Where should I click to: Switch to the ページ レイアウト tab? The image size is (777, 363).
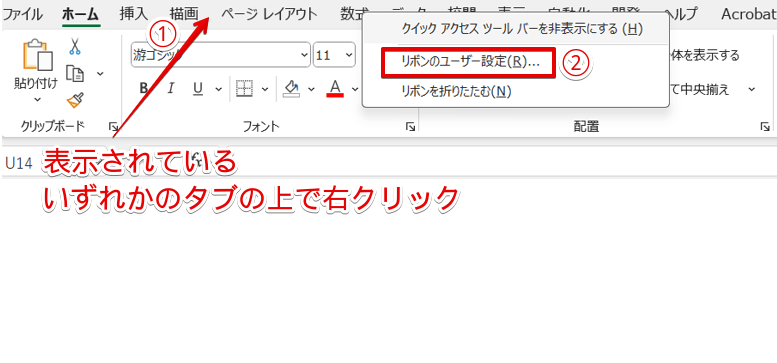point(269,14)
